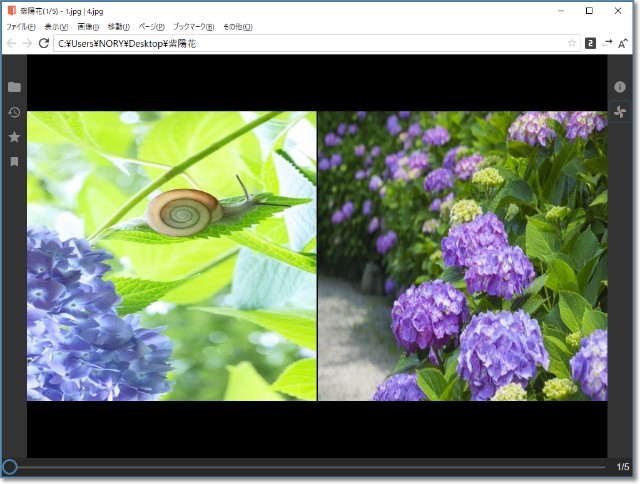Go back with the left arrow button
The image size is (640, 484).
click(x=11, y=44)
